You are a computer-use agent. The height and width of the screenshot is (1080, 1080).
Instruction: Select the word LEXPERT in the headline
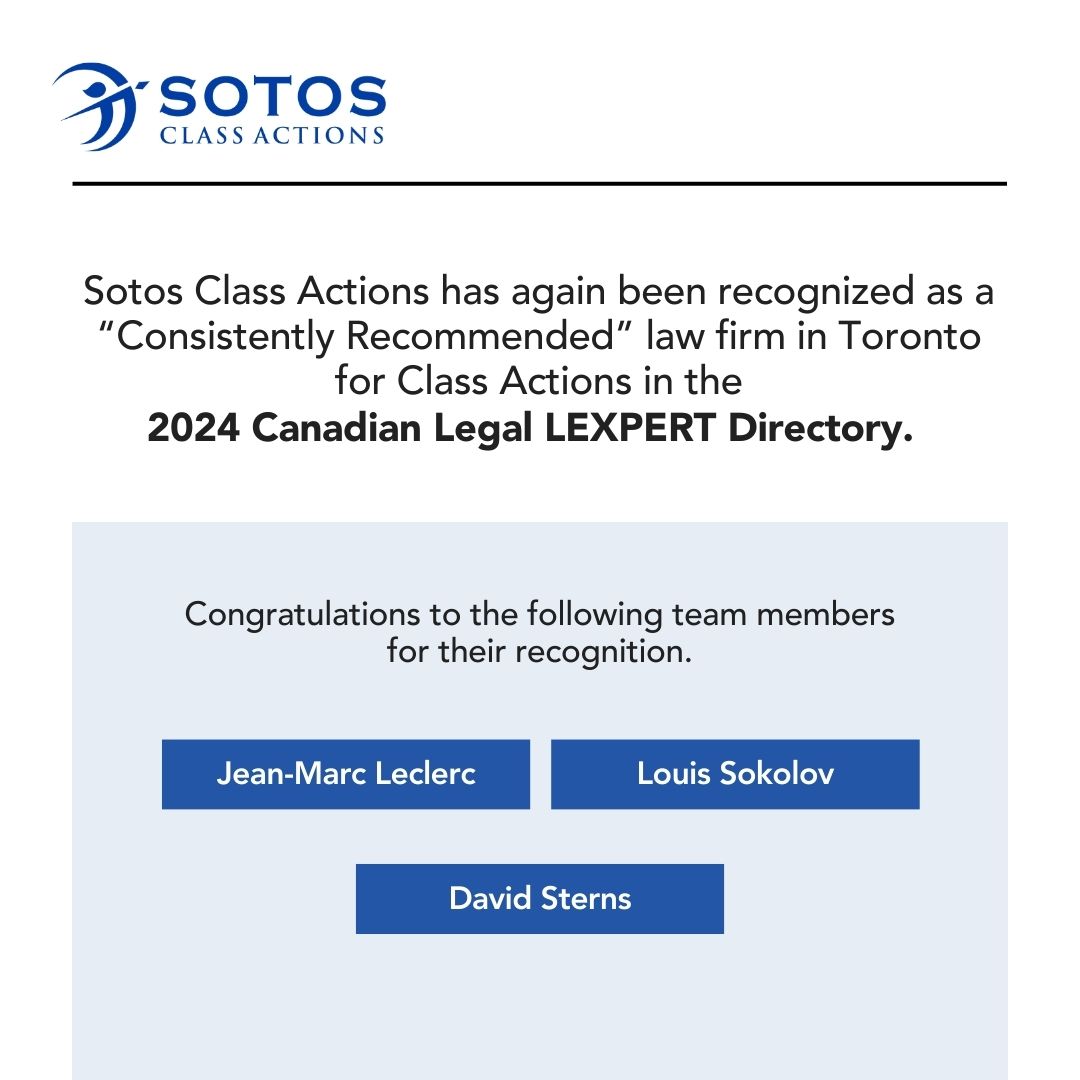pyautogui.click(x=630, y=428)
